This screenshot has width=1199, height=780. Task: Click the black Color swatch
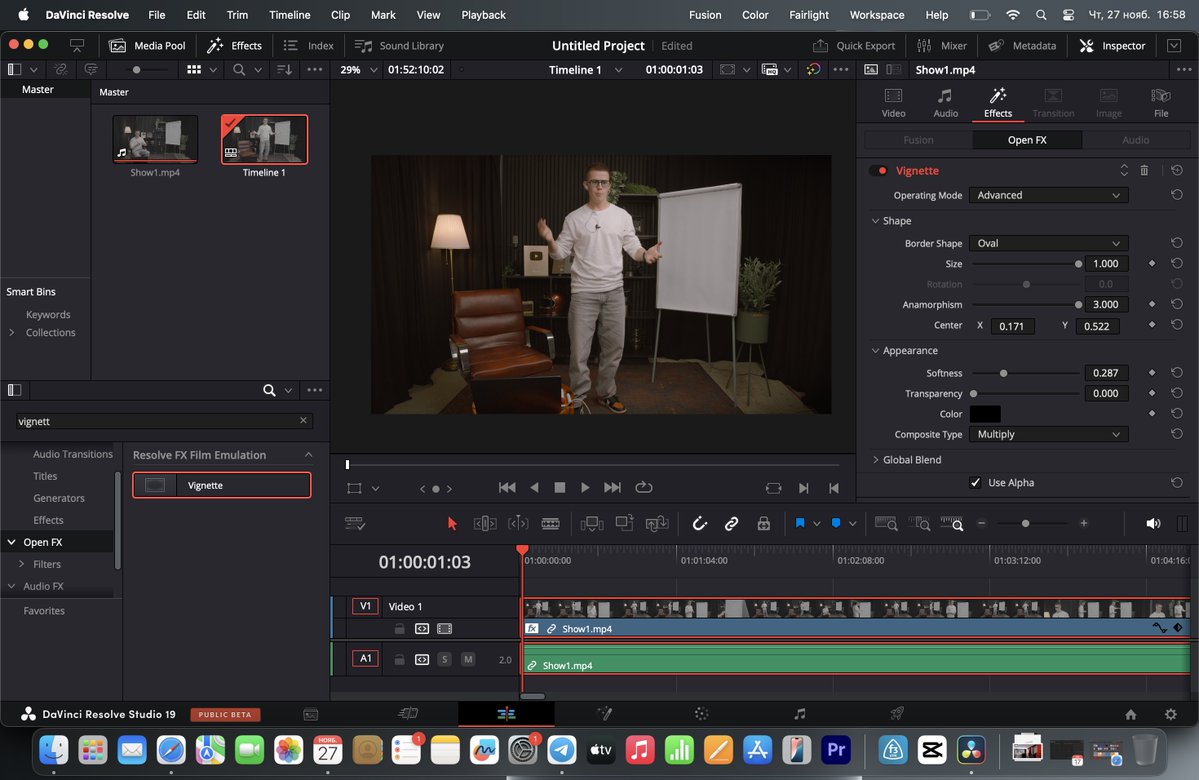click(984, 414)
